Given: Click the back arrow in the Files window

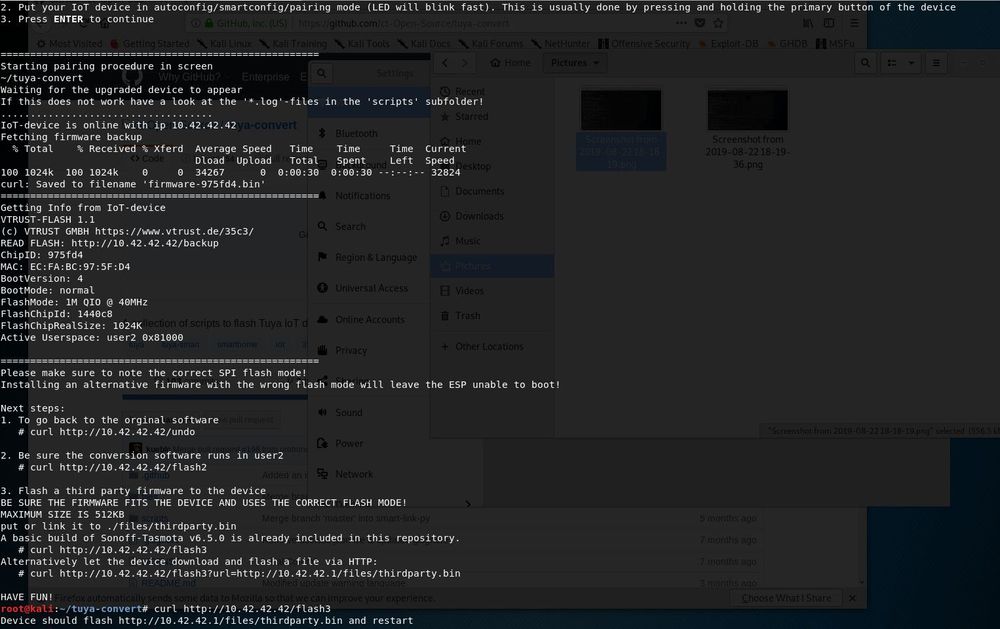Looking at the screenshot, I should click(x=443, y=62).
